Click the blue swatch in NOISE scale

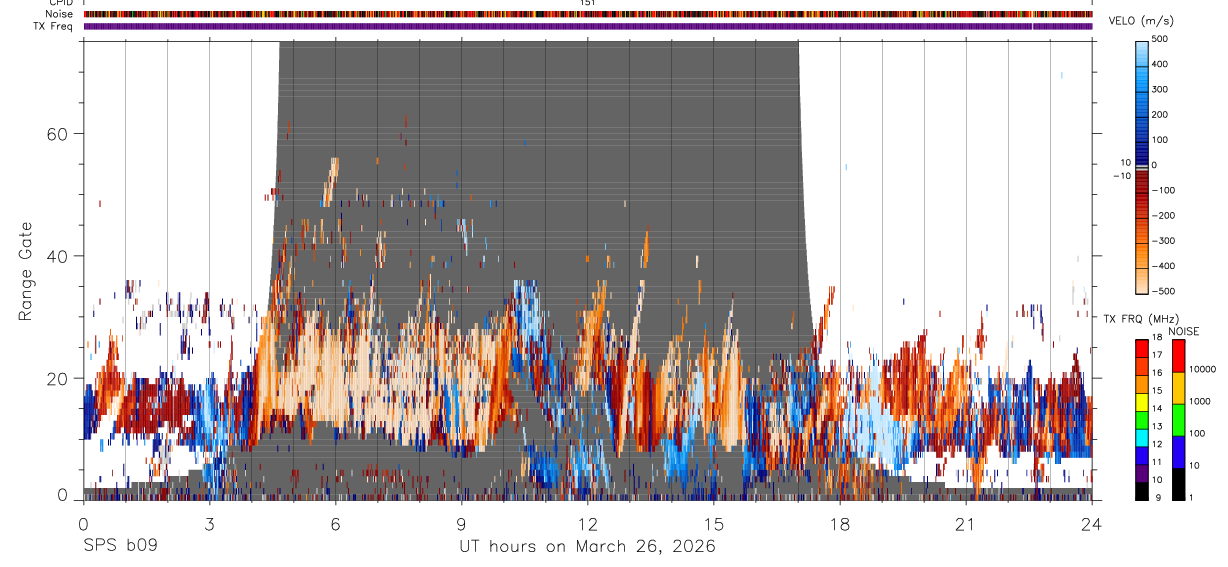(1178, 452)
